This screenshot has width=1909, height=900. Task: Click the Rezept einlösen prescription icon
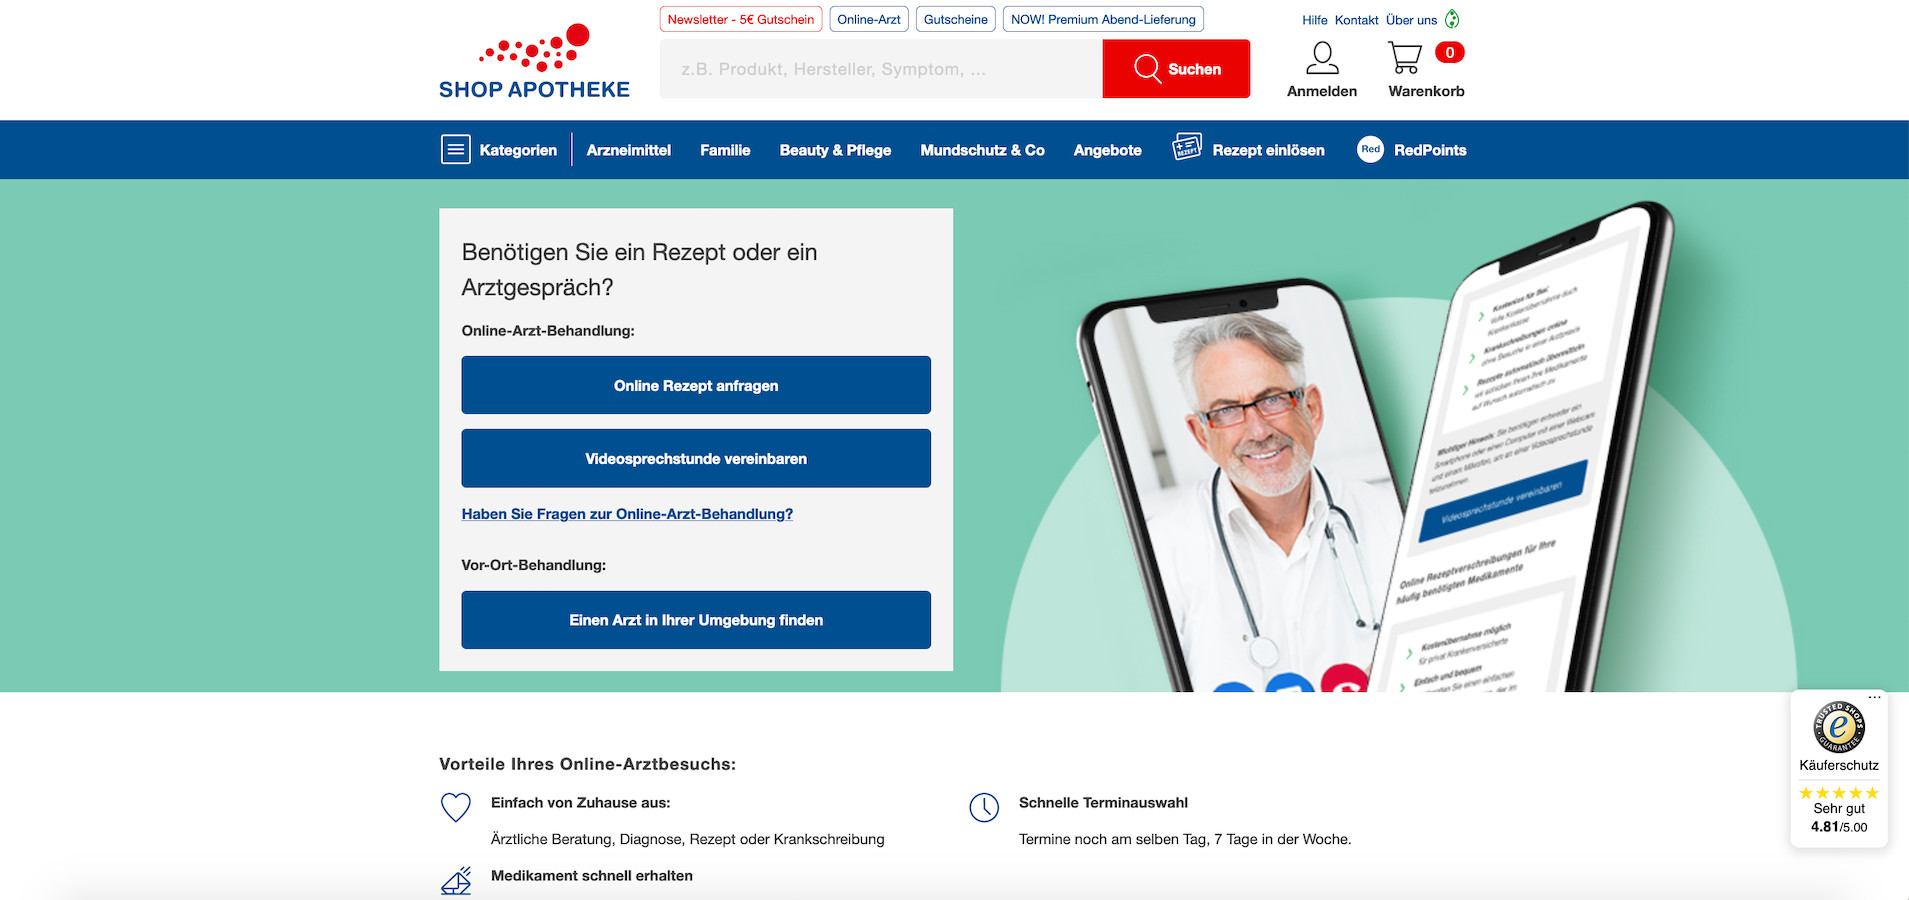pos(1187,148)
